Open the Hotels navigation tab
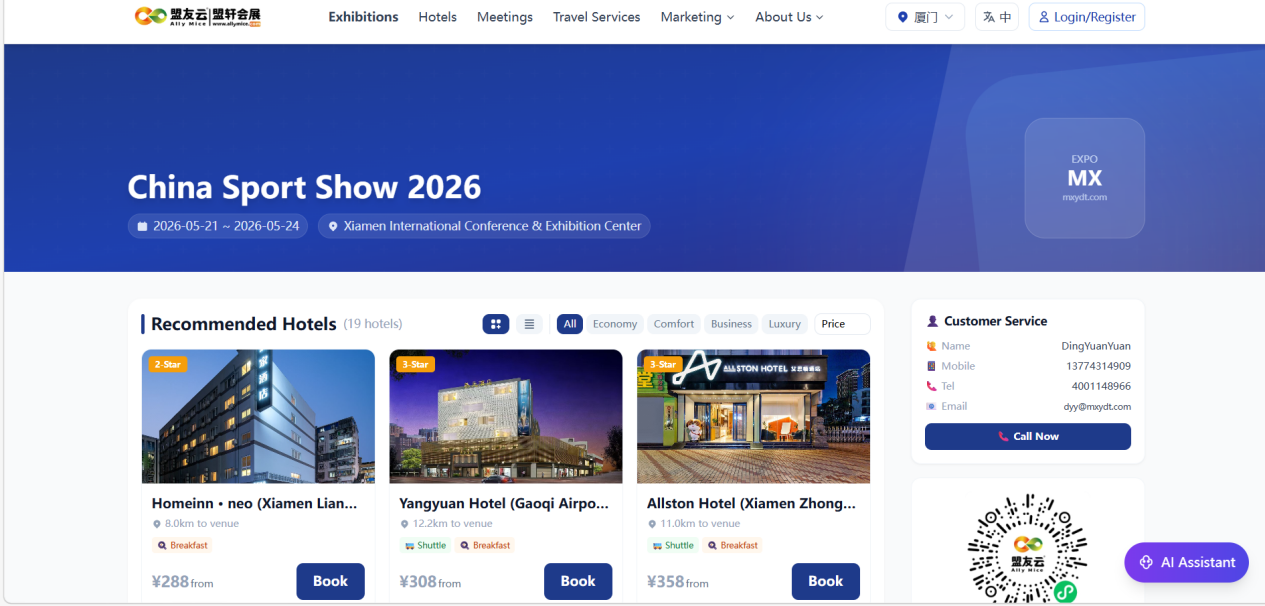Image resolution: width=1265 pixels, height=606 pixels. point(438,17)
